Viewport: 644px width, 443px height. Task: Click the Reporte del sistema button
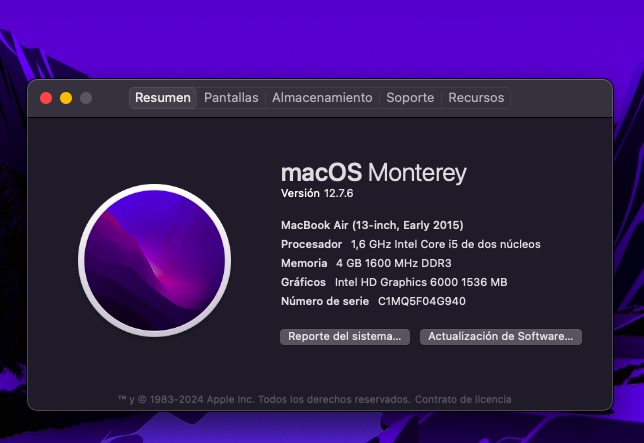[x=345, y=337]
